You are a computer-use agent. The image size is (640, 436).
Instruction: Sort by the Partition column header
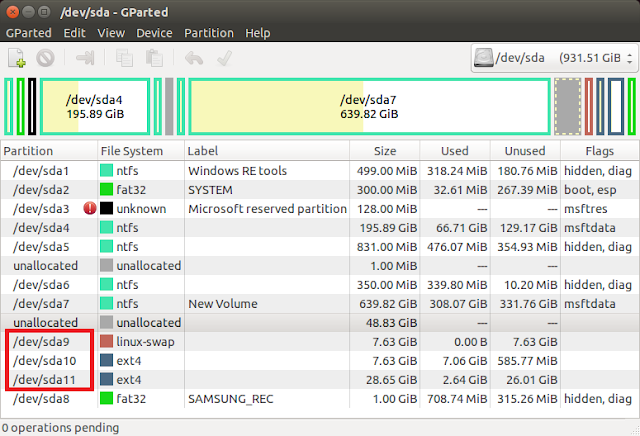(x=49, y=151)
